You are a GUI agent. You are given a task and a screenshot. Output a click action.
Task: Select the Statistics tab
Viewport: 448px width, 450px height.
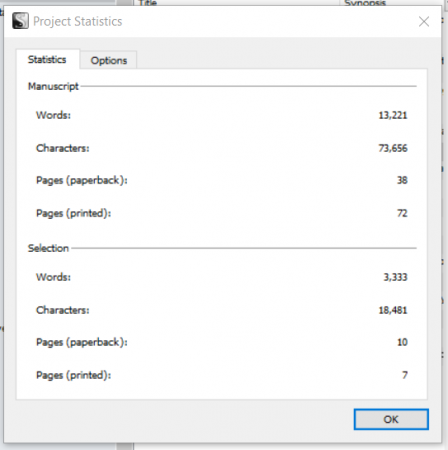point(47,59)
